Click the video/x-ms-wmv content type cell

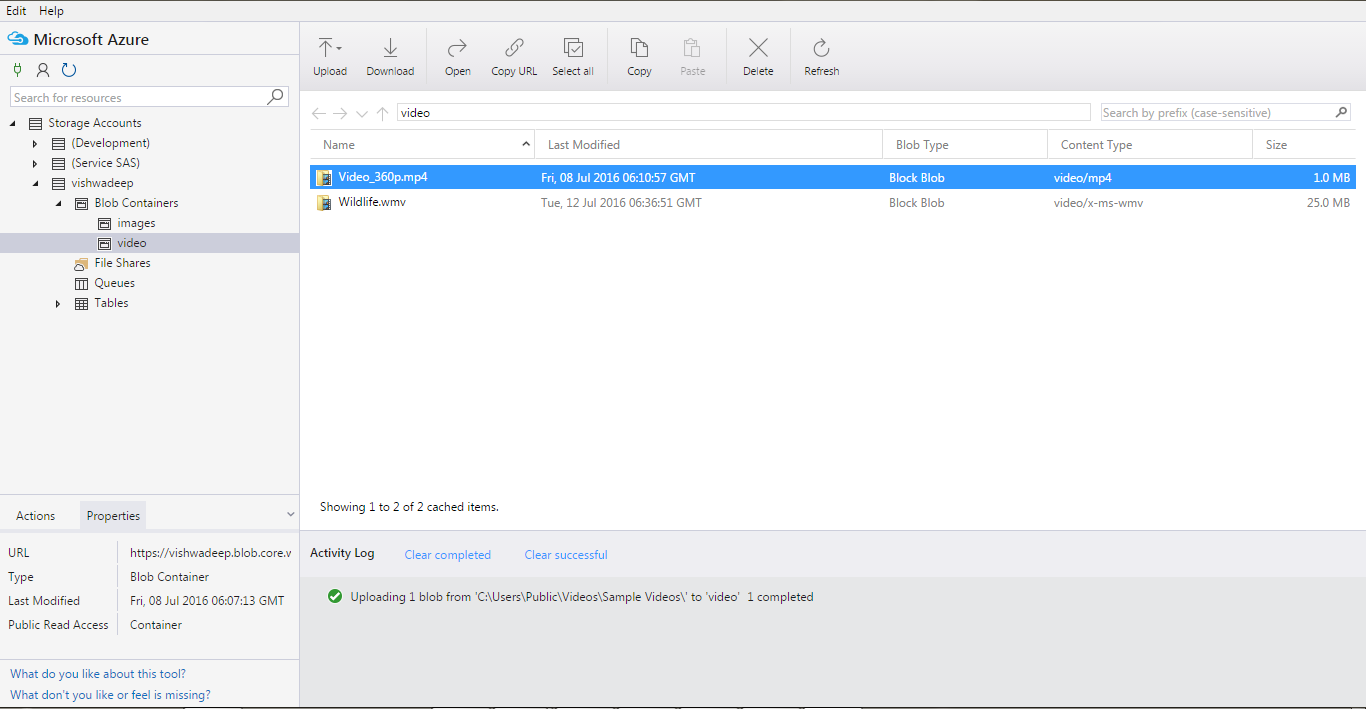1098,203
